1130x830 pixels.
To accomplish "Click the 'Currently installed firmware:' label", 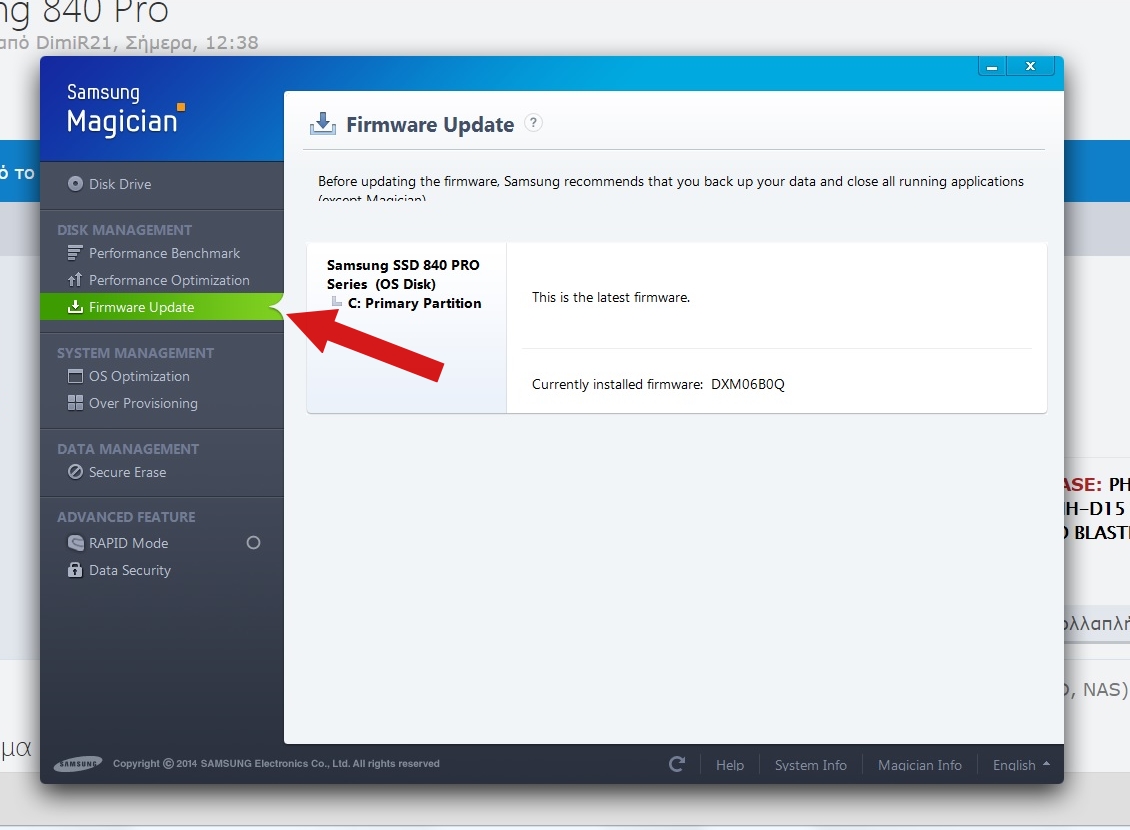I will click(x=618, y=385).
